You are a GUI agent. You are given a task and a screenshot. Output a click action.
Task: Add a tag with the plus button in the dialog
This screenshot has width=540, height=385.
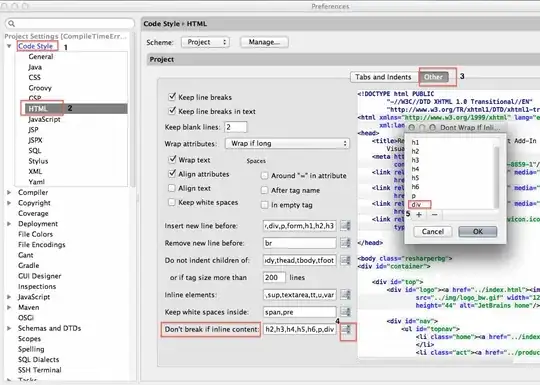(x=419, y=215)
